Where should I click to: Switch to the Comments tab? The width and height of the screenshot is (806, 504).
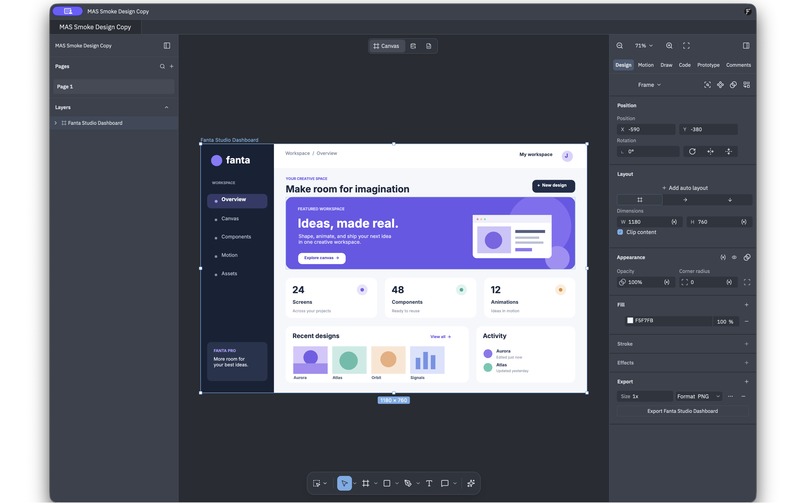point(738,65)
